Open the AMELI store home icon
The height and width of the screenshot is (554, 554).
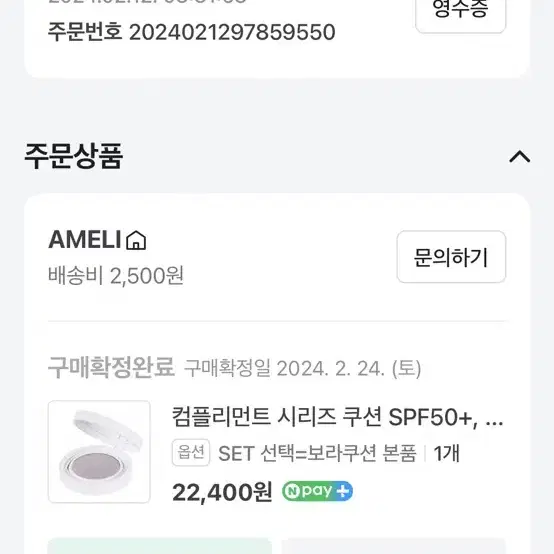(136, 240)
